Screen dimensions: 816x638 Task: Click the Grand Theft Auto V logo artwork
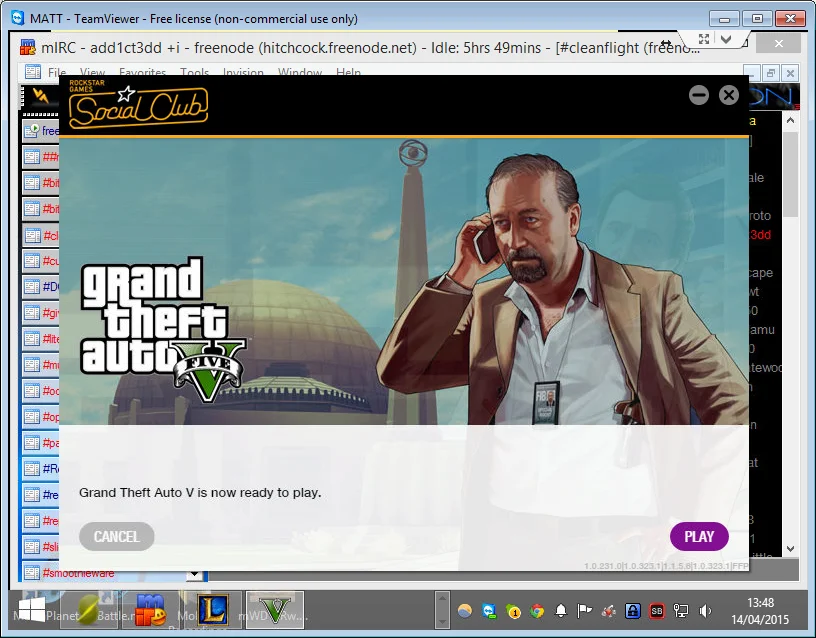162,330
